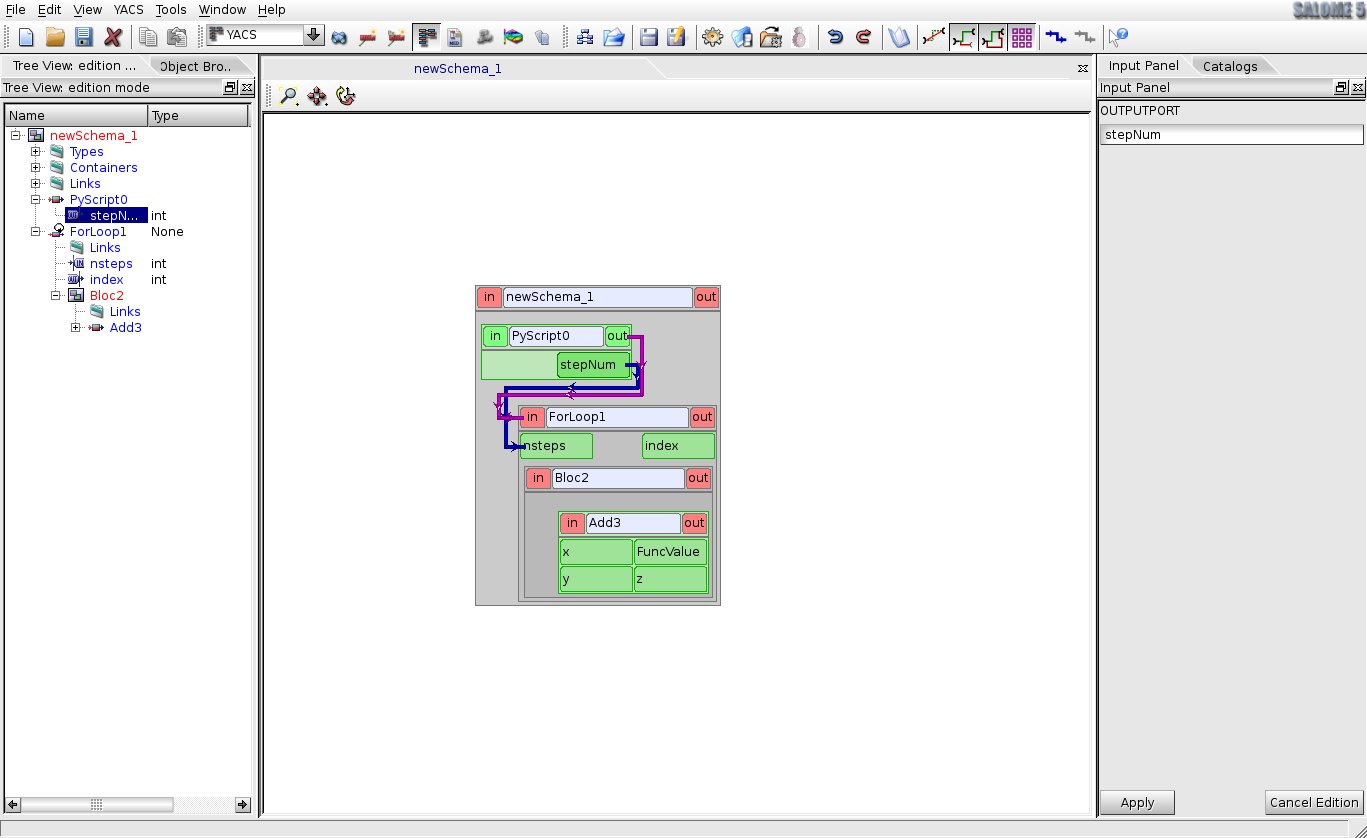Click the Copy icon in toolbar
This screenshot has width=1367, height=838.
click(x=148, y=37)
